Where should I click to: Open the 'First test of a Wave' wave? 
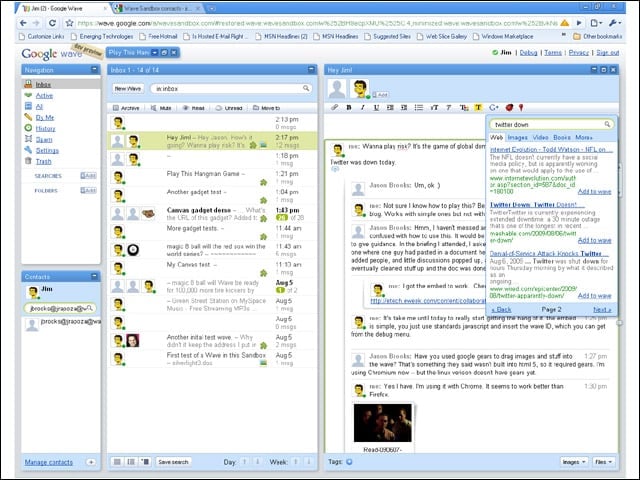212,359
